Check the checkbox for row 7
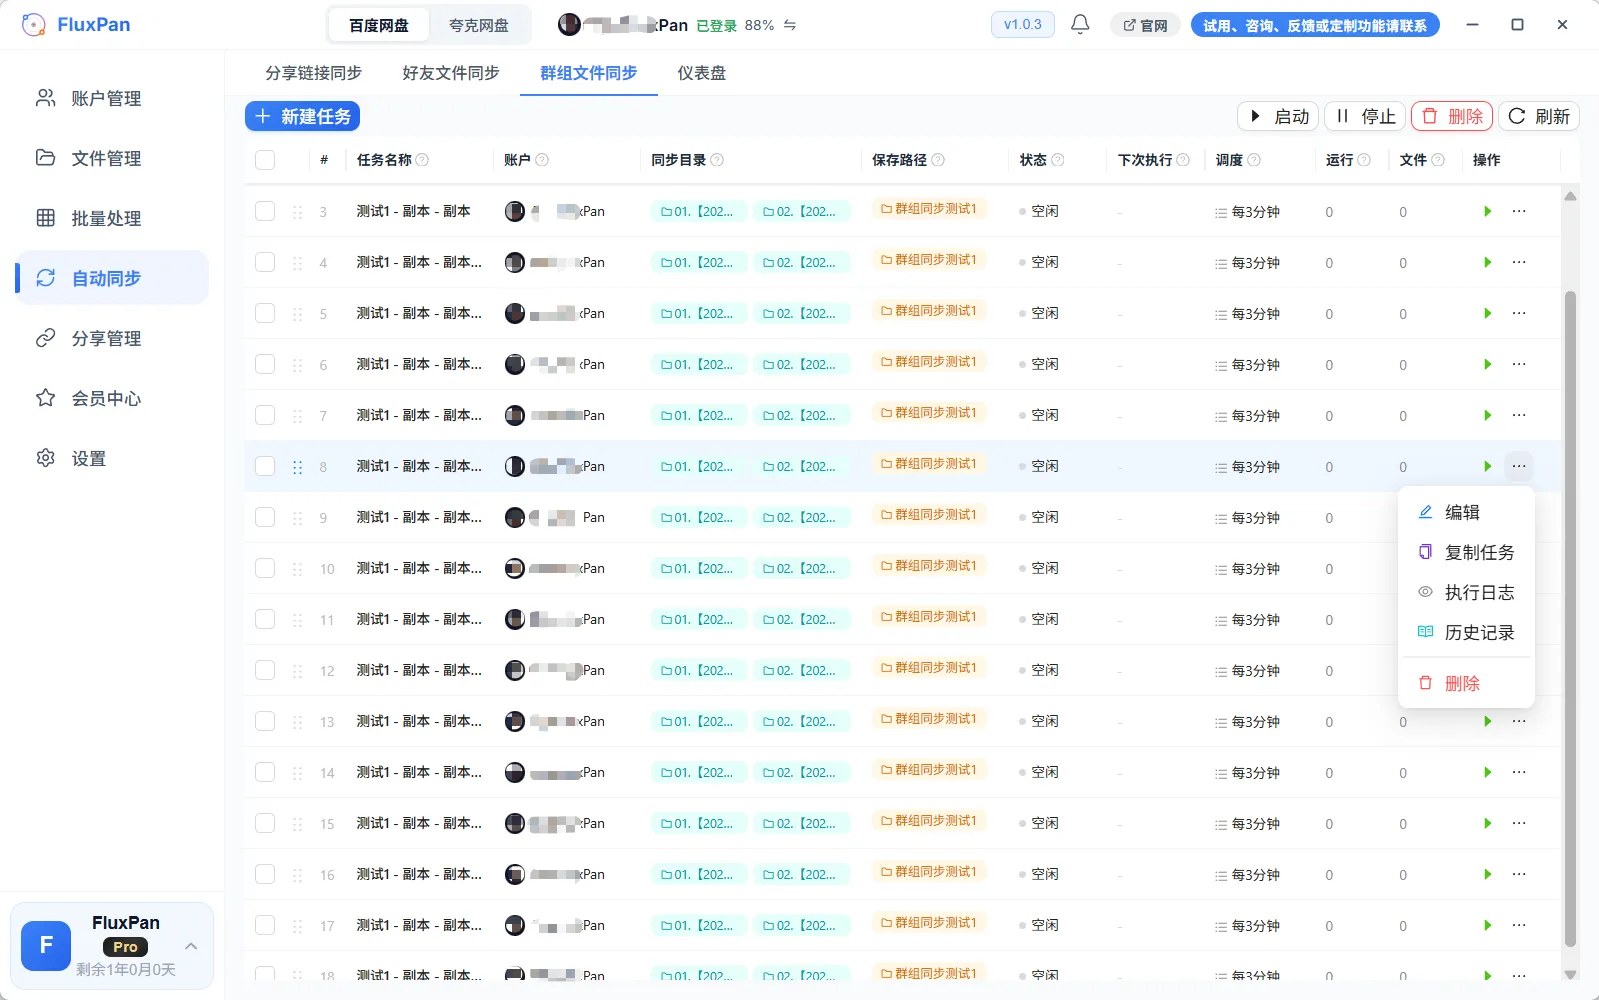 point(265,415)
